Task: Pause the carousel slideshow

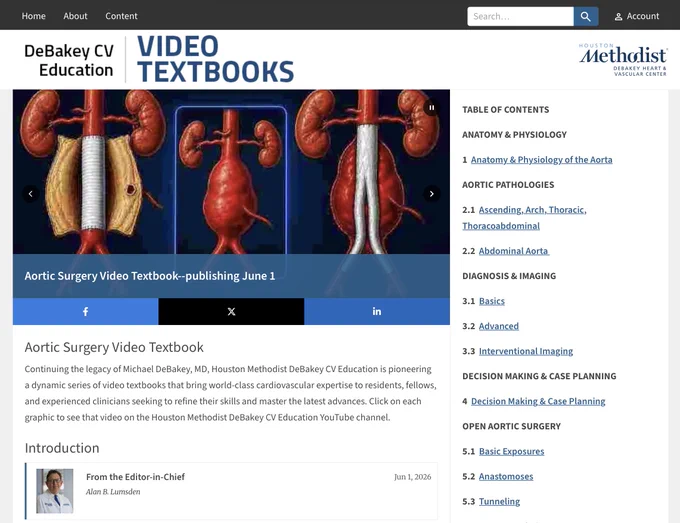Action: tap(432, 108)
